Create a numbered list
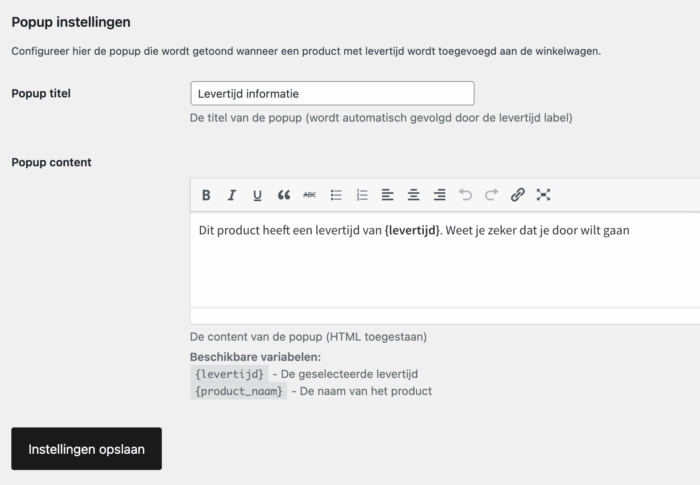 tap(362, 195)
